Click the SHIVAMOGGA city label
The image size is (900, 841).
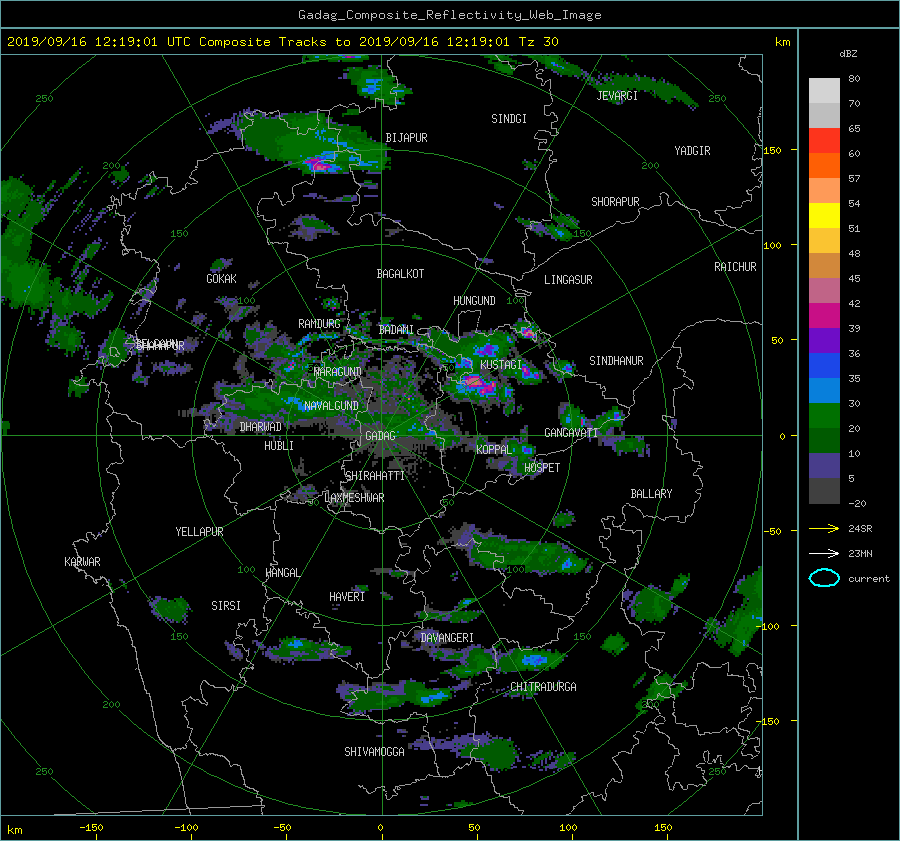pos(374,752)
